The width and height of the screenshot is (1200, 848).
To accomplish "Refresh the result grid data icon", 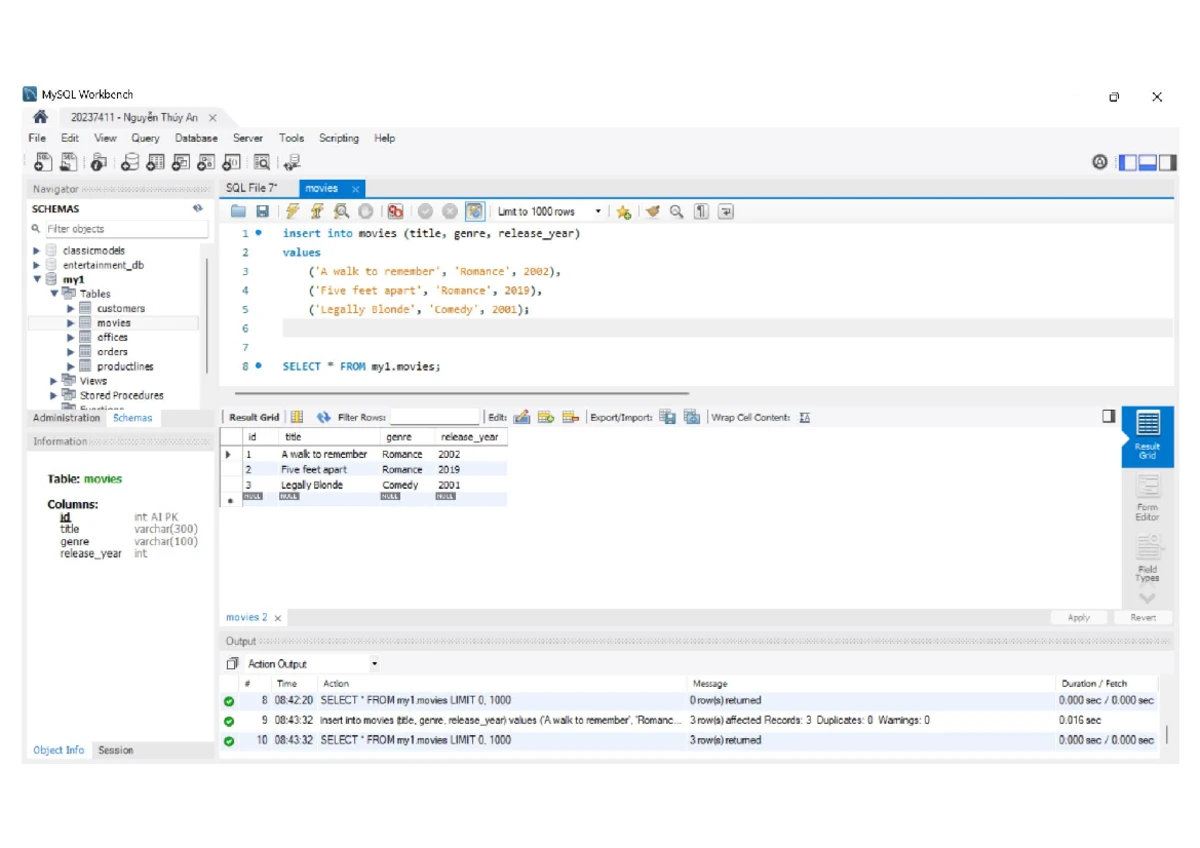I will tap(323, 417).
